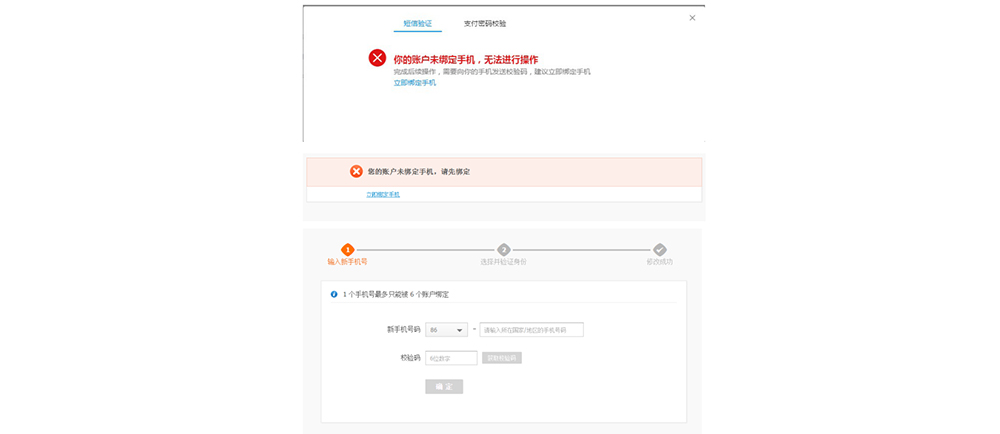
Task: Click the orange step 1 marker
Action: [347, 250]
